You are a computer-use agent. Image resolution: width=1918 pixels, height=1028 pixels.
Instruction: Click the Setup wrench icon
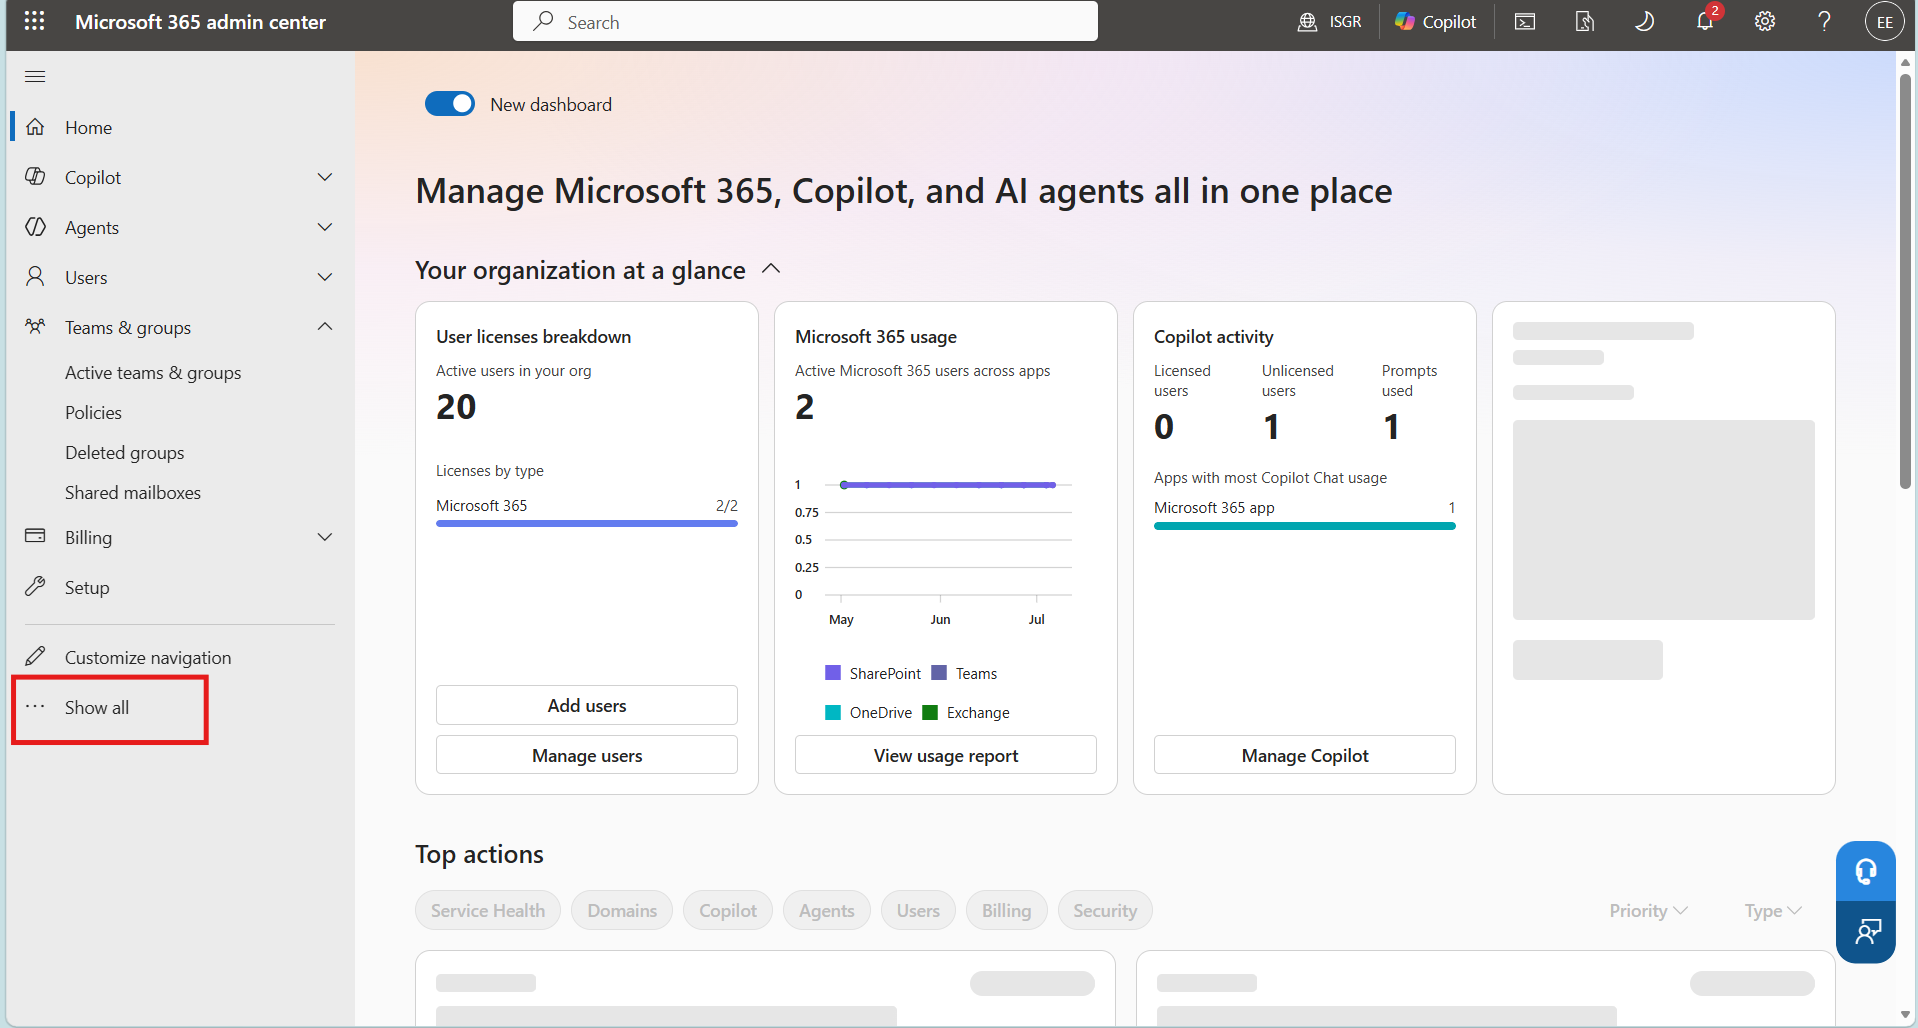(x=35, y=587)
